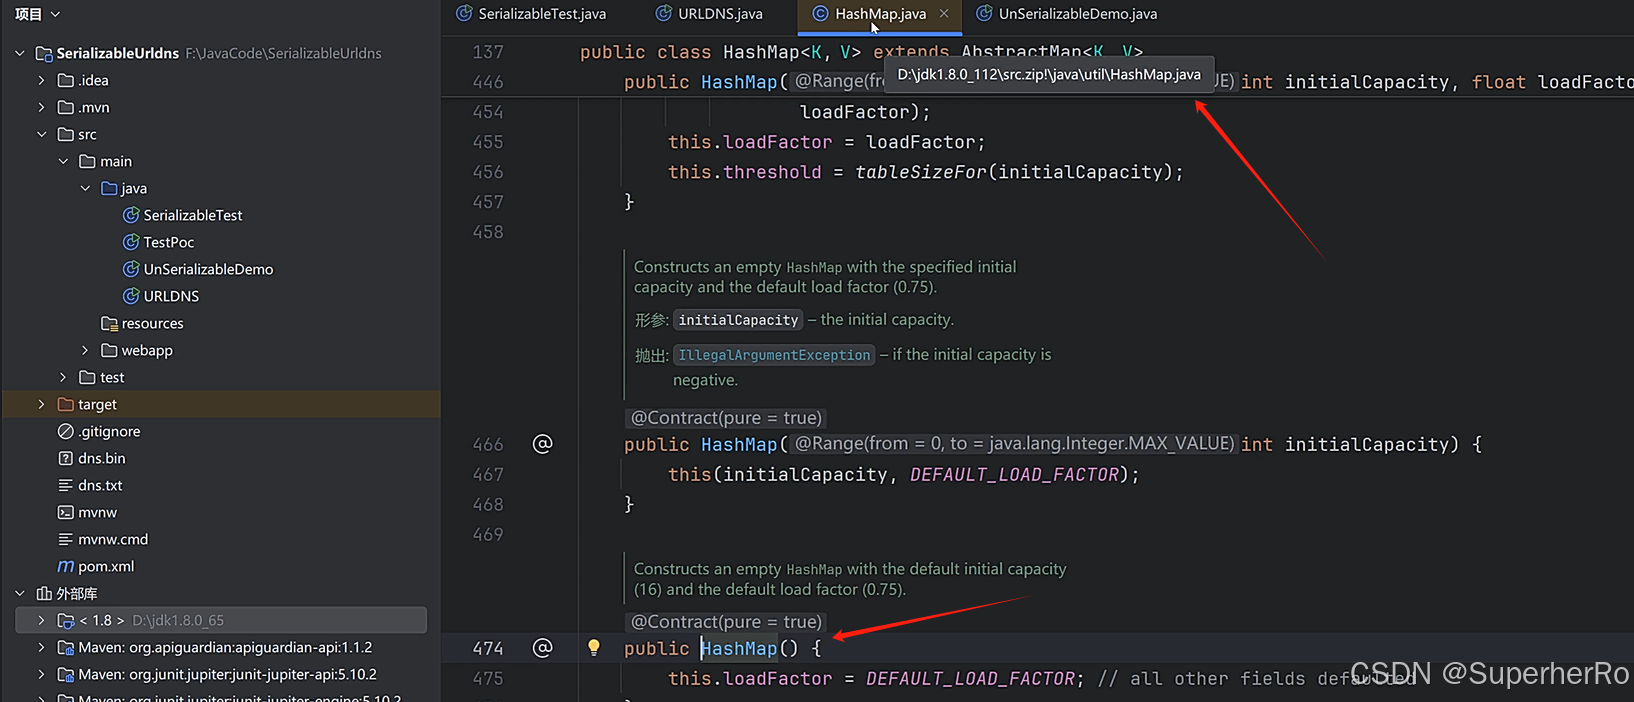Click line number 456 in the gutter
This screenshot has height=702, width=1634.
488,172
